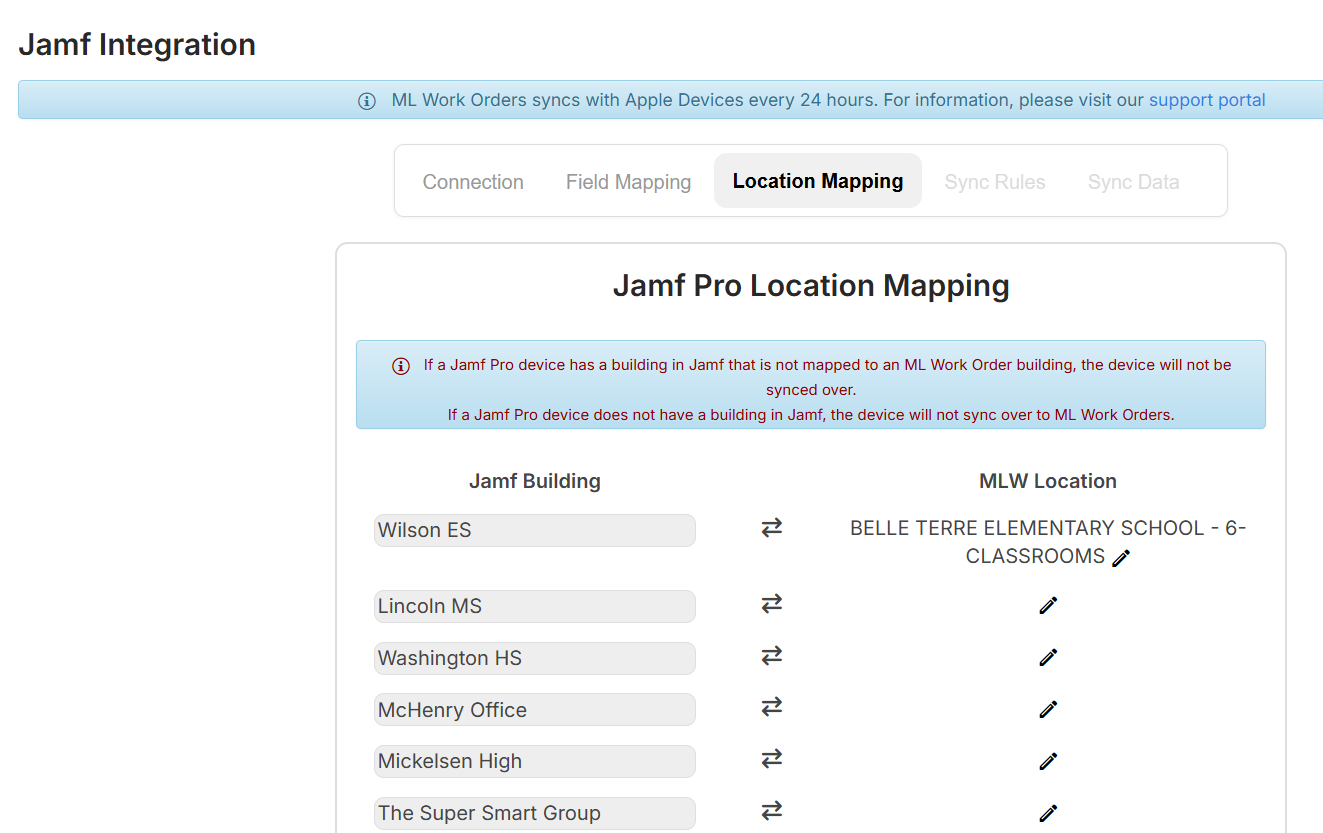Screen dimensions: 1323x833
Task: Click swap arrows icon for Wilson ES
Action: (771, 527)
